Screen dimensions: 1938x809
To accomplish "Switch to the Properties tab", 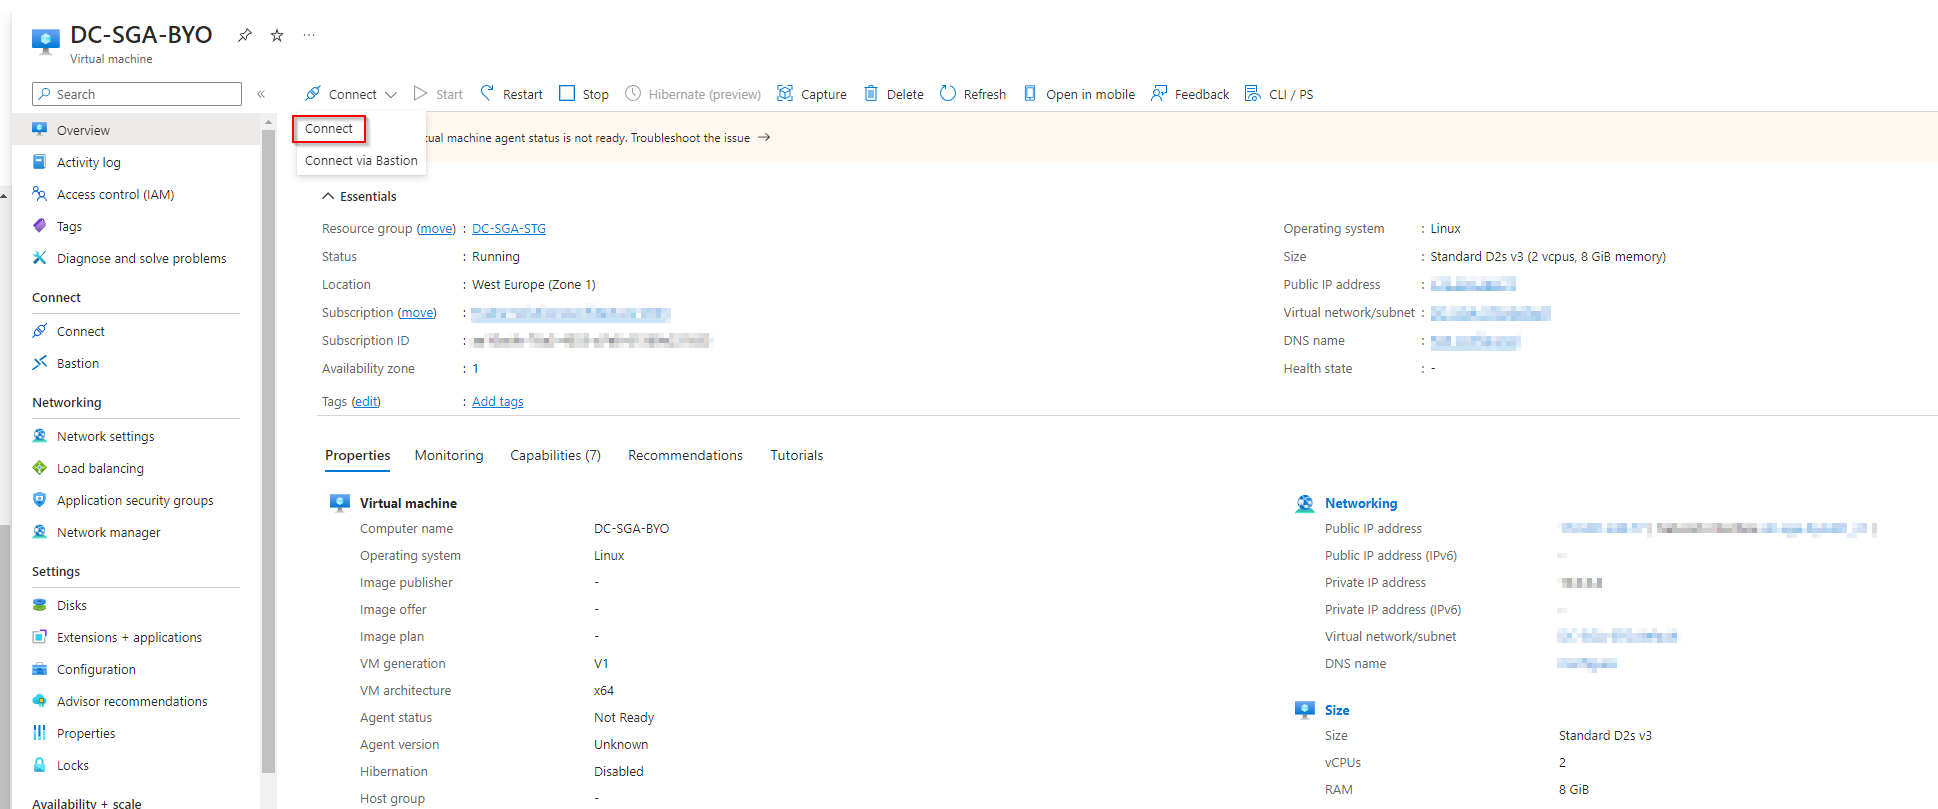I will click(x=358, y=456).
